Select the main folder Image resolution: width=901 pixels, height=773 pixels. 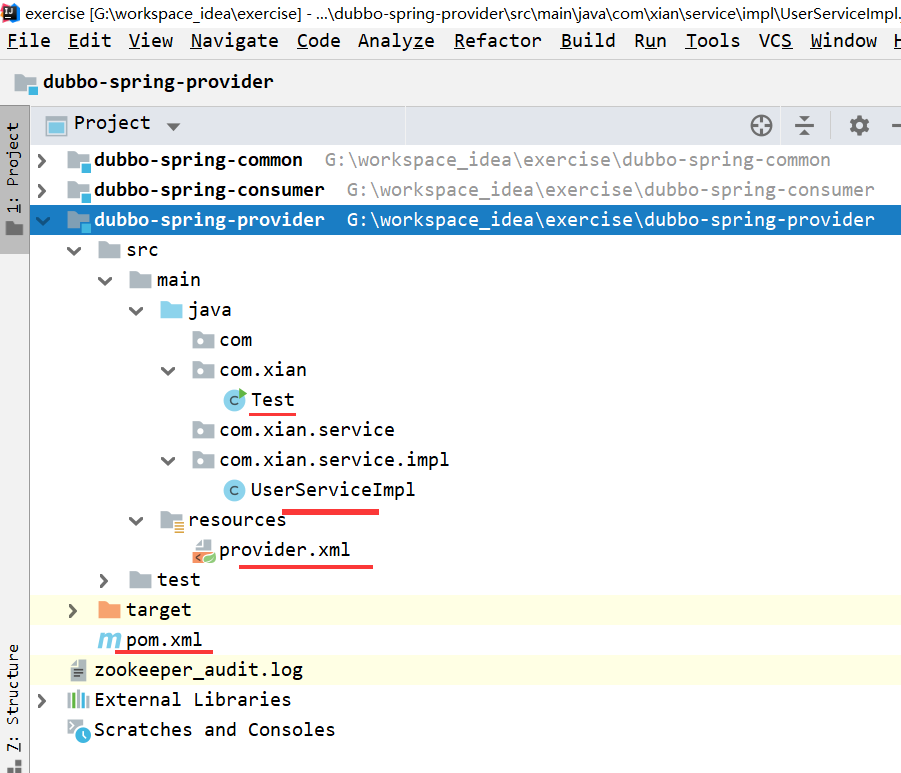pyautogui.click(x=465, y=280)
